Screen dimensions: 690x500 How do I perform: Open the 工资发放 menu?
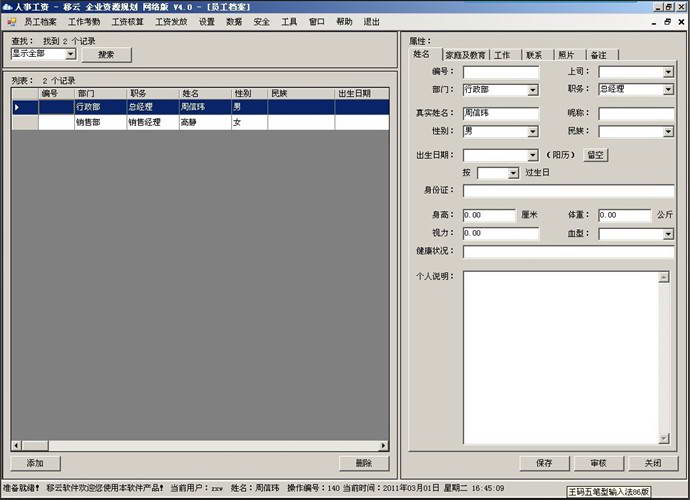[171, 22]
